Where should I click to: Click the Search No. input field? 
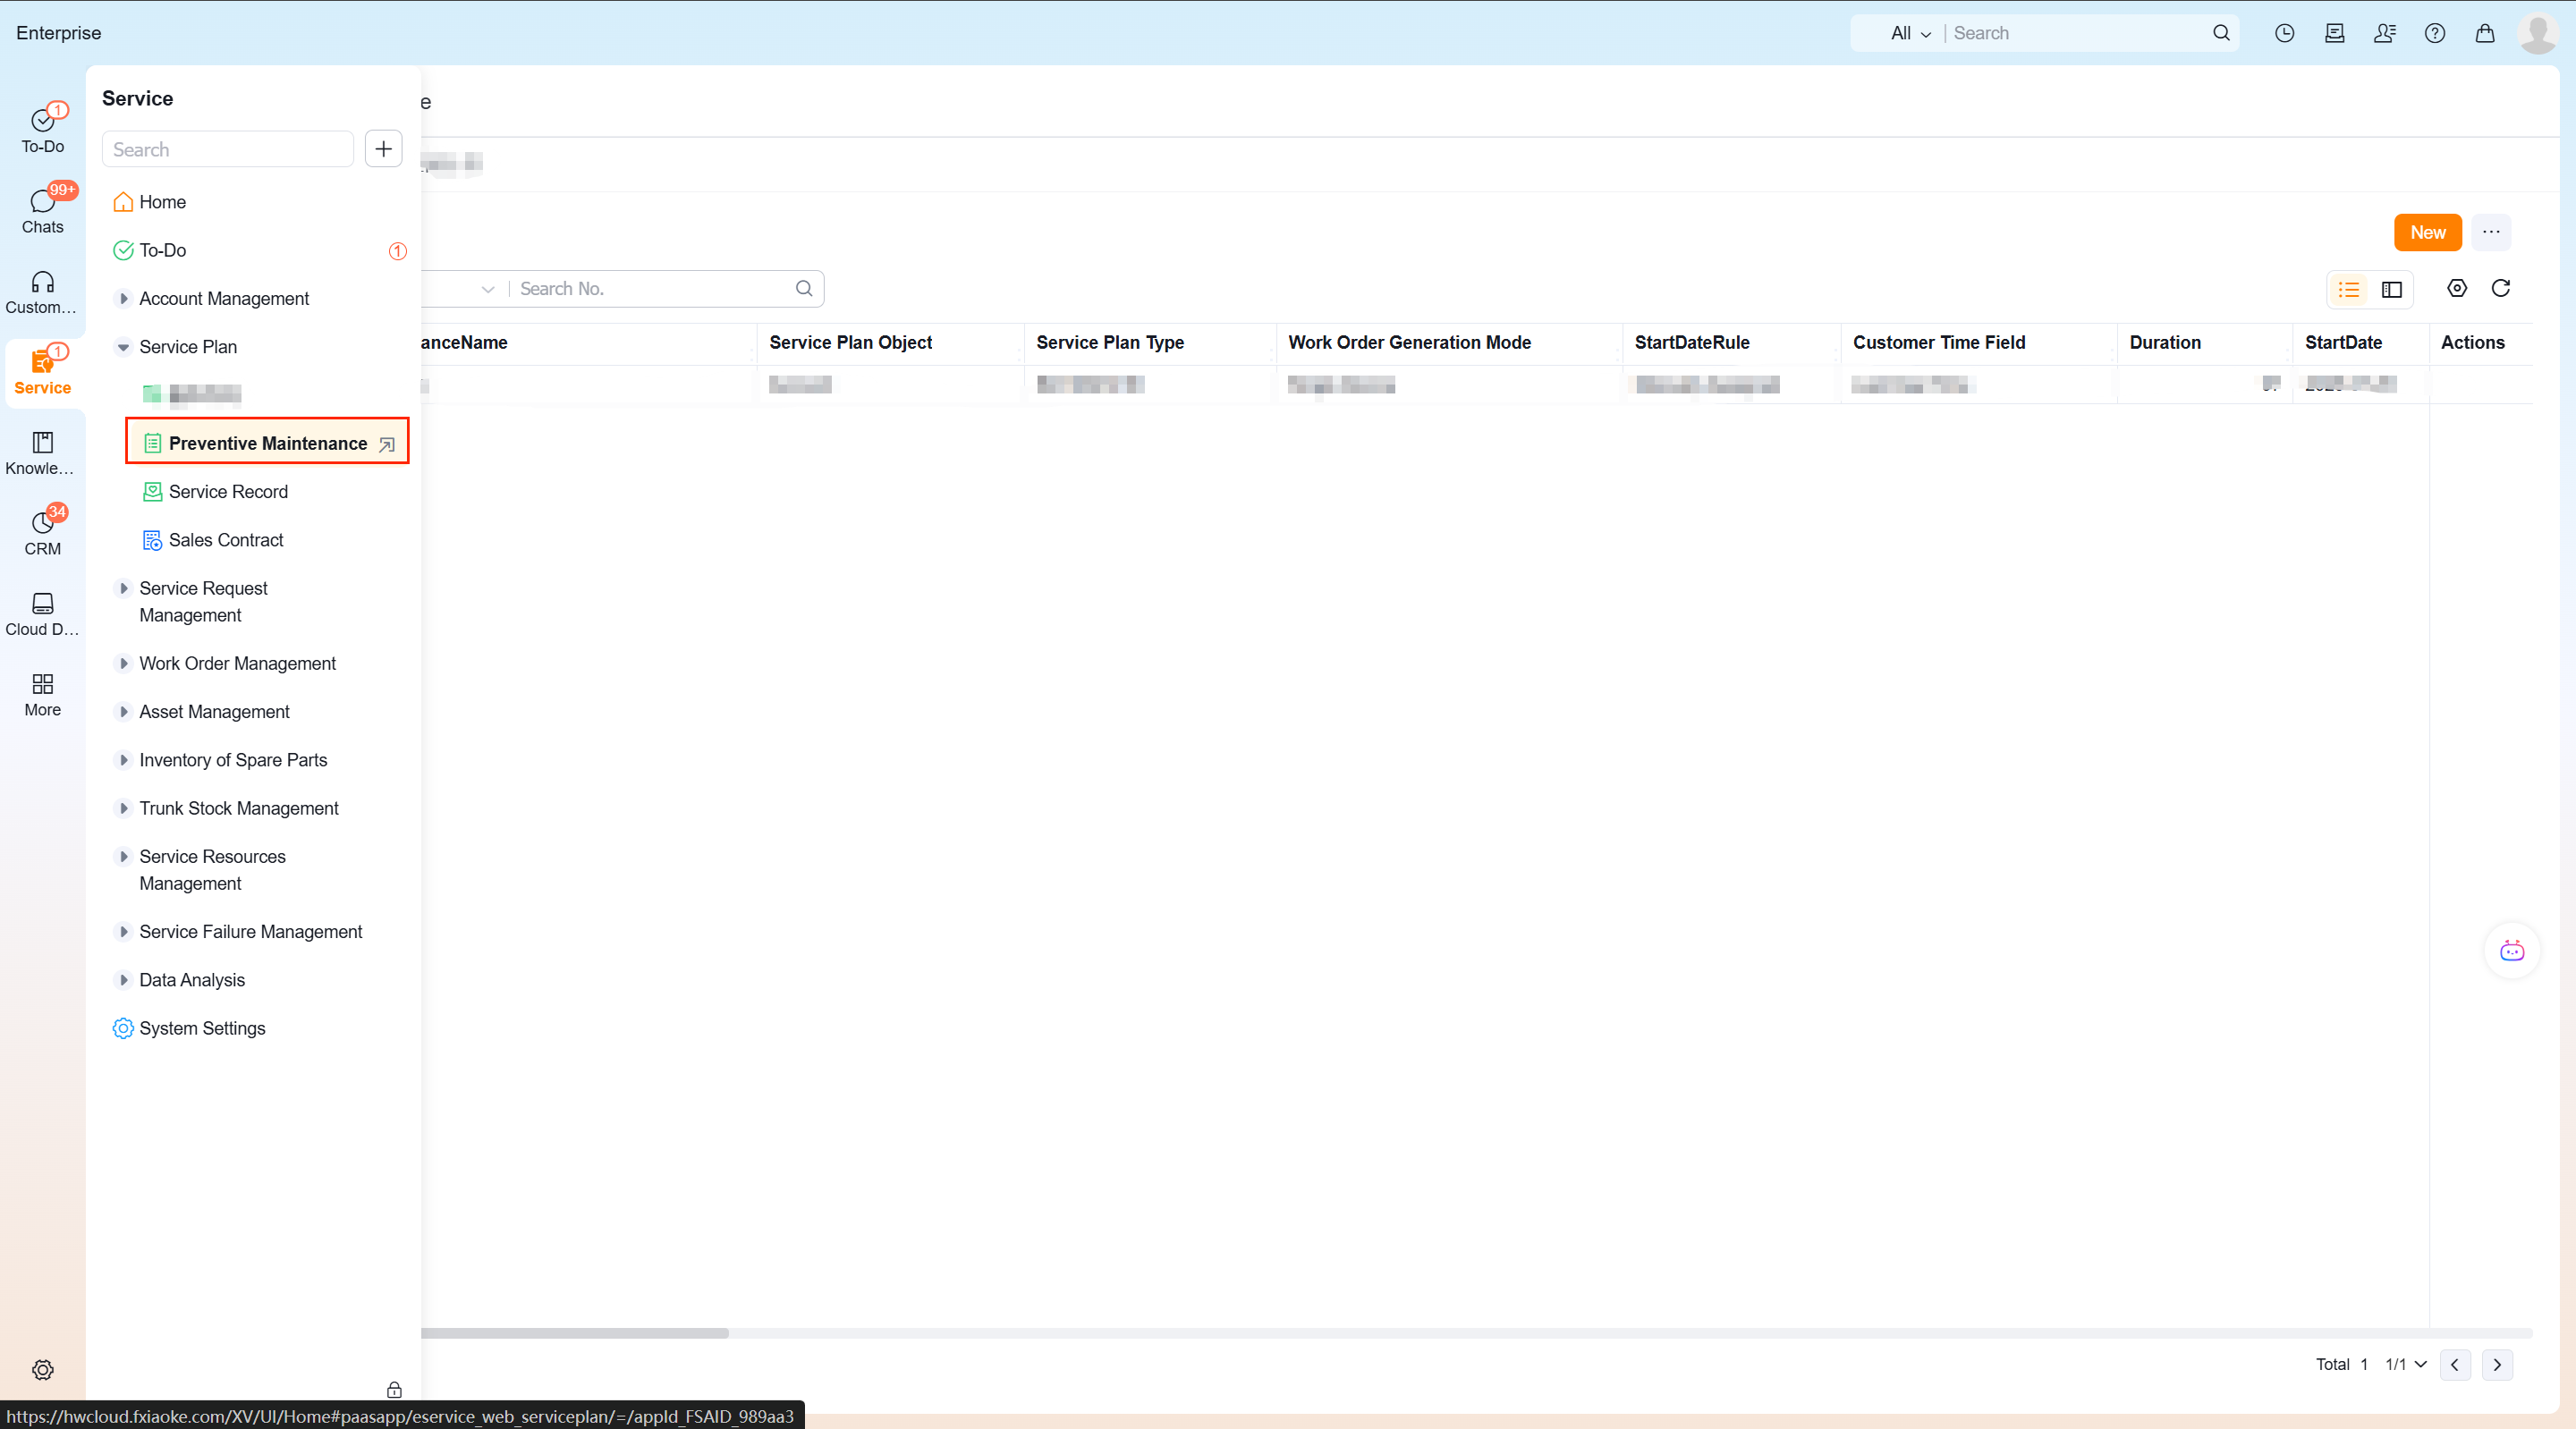(652, 288)
